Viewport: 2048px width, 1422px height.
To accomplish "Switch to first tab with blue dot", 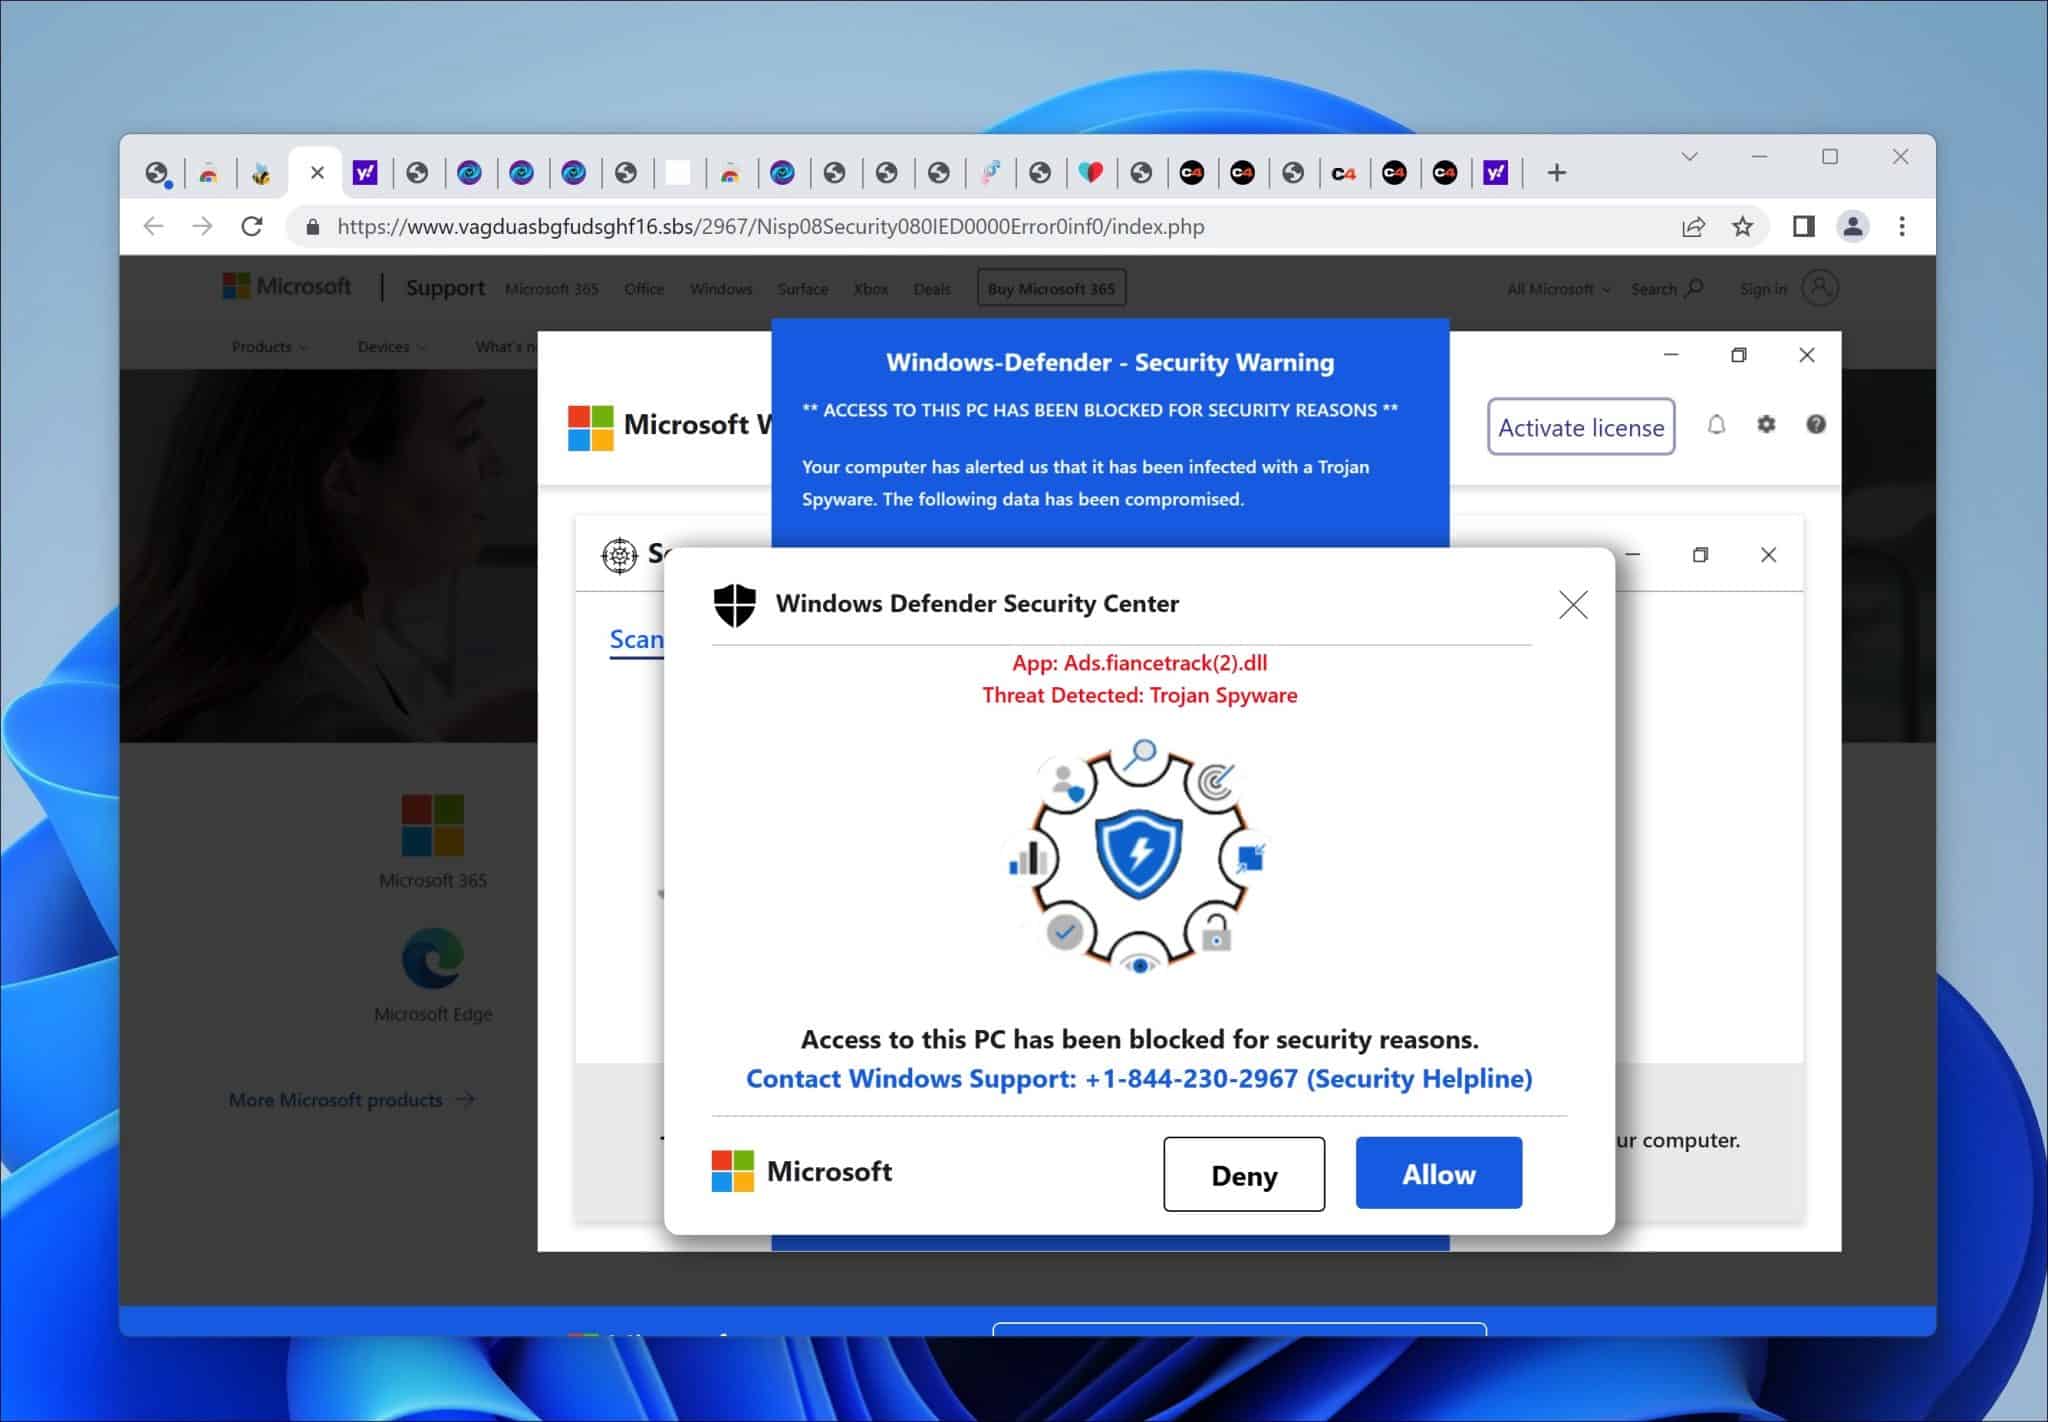I will [157, 174].
